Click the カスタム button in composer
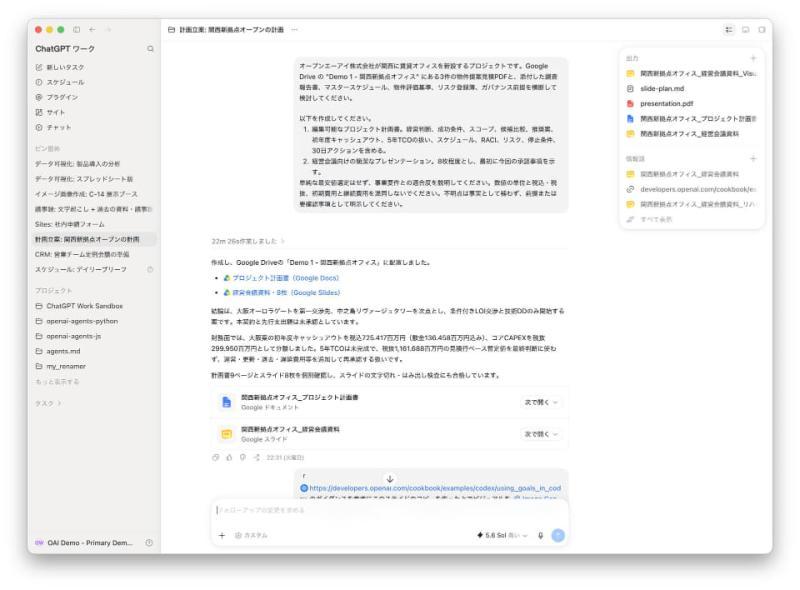This screenshot has width=800, height=590. point(251,535)
